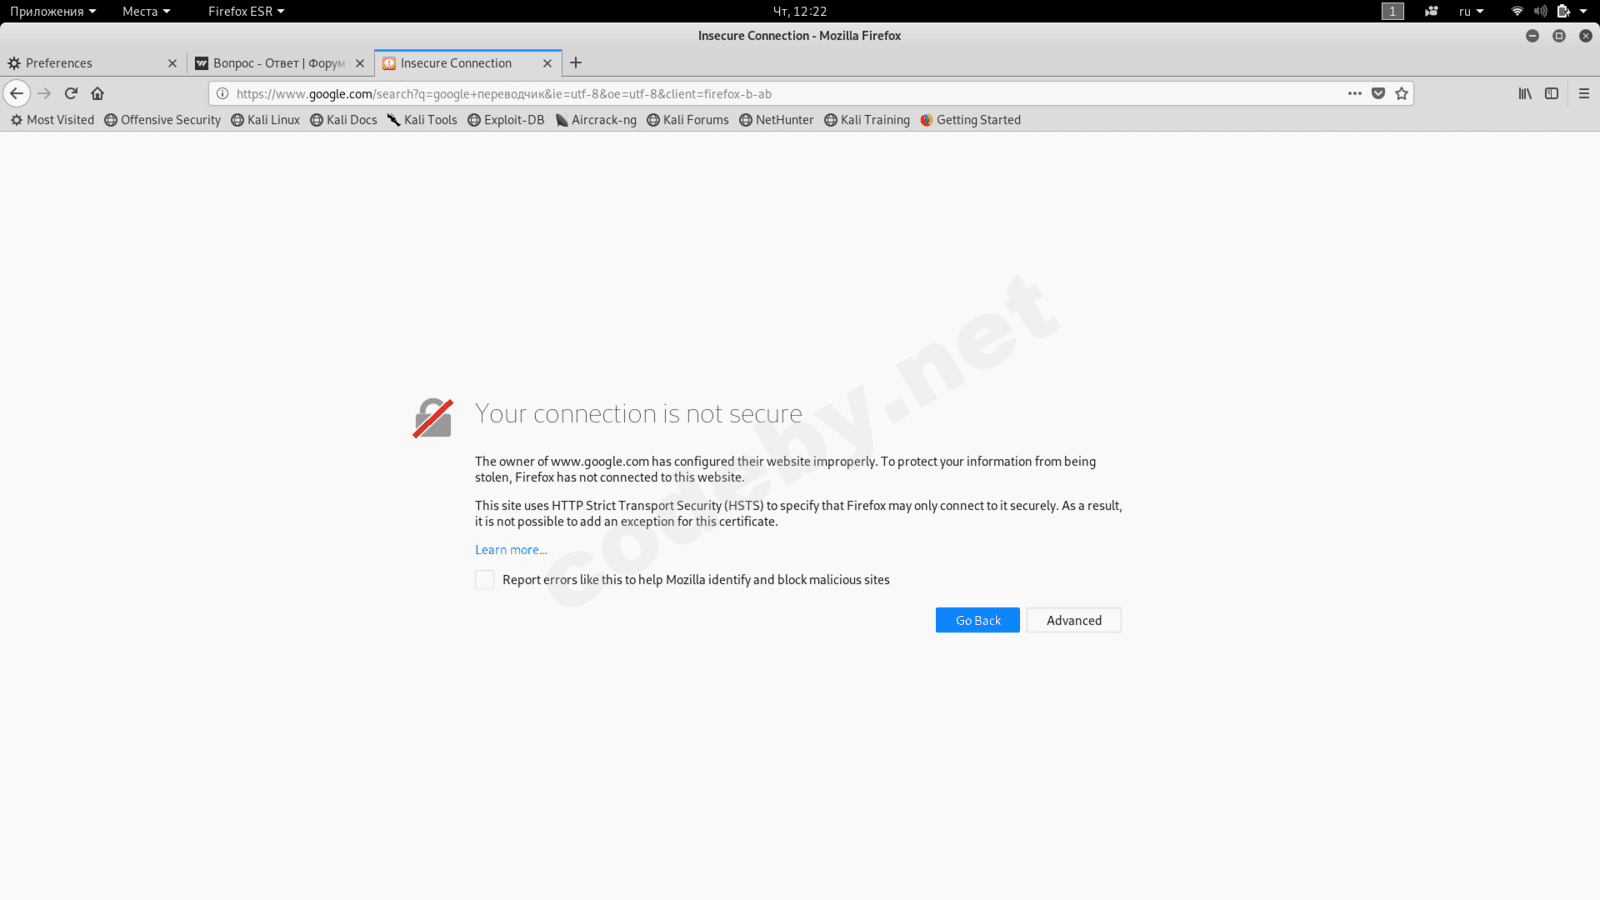Viewport: 1600px width, 900px height.
Task: Bookmark this page with the star
Action: point(1402,93)
